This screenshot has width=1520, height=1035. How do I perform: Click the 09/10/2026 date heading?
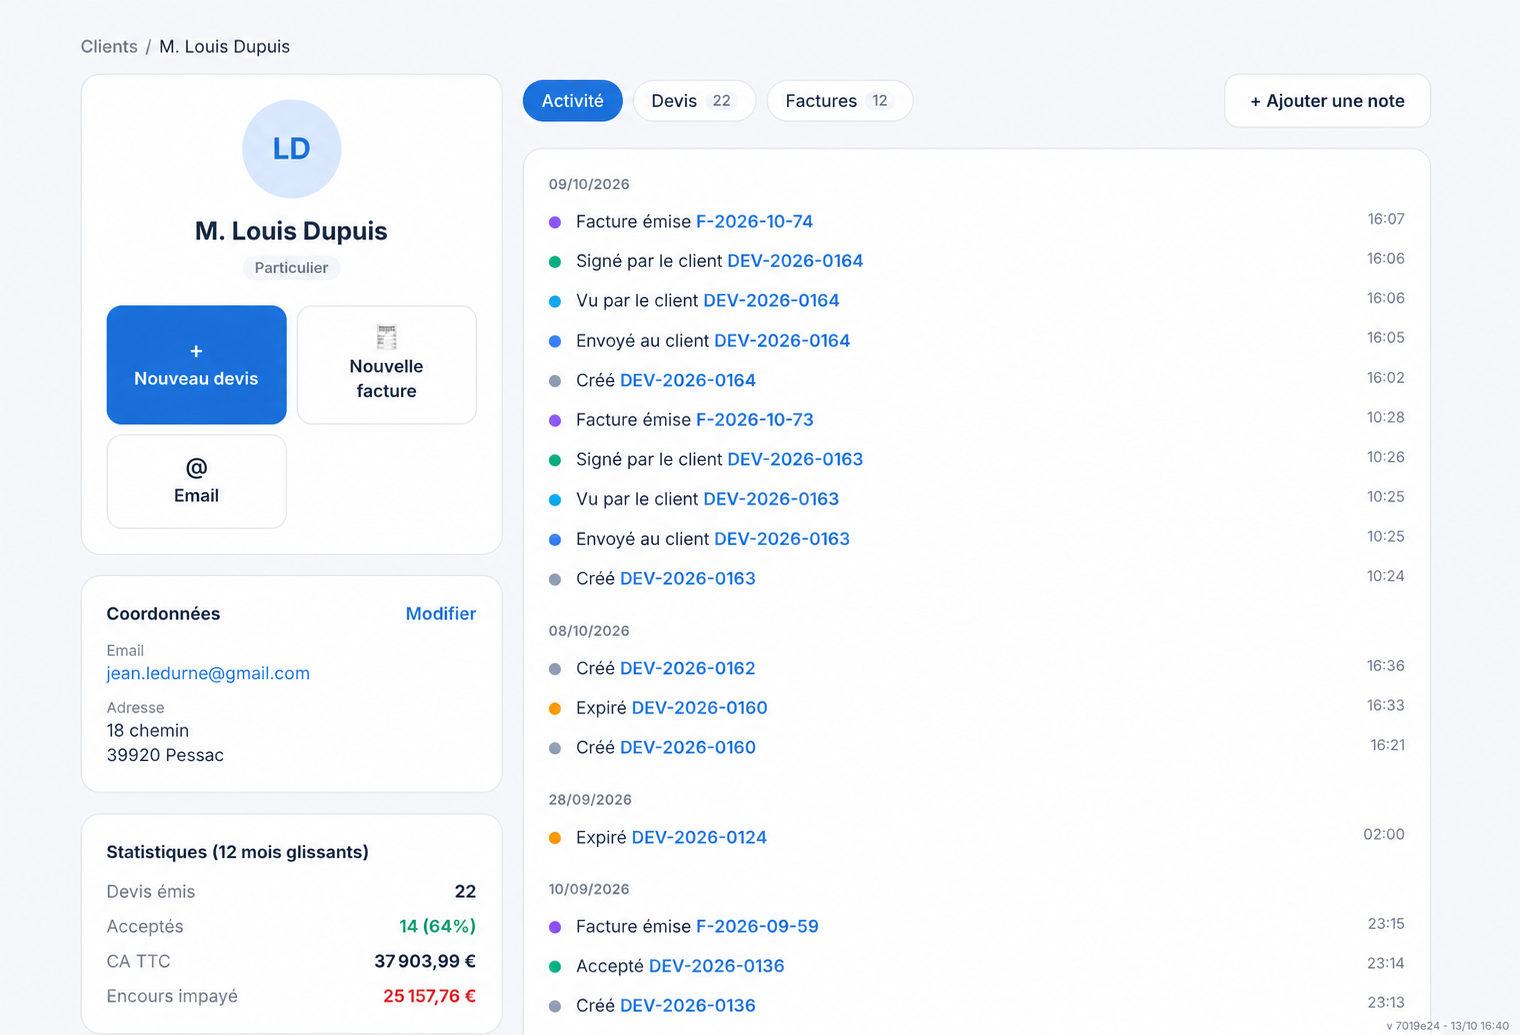click(589, 184)
